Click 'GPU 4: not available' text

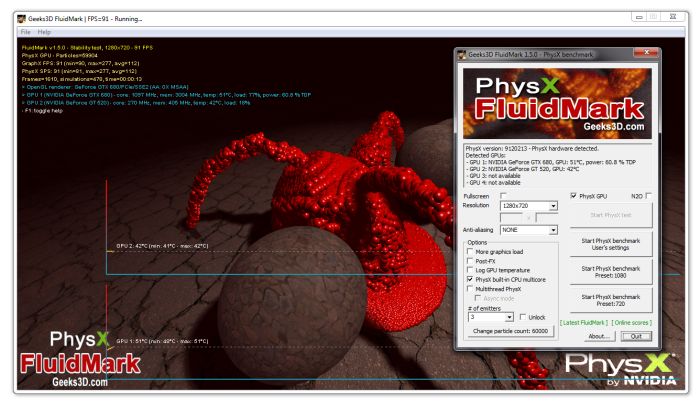click(x=493, y=183)
